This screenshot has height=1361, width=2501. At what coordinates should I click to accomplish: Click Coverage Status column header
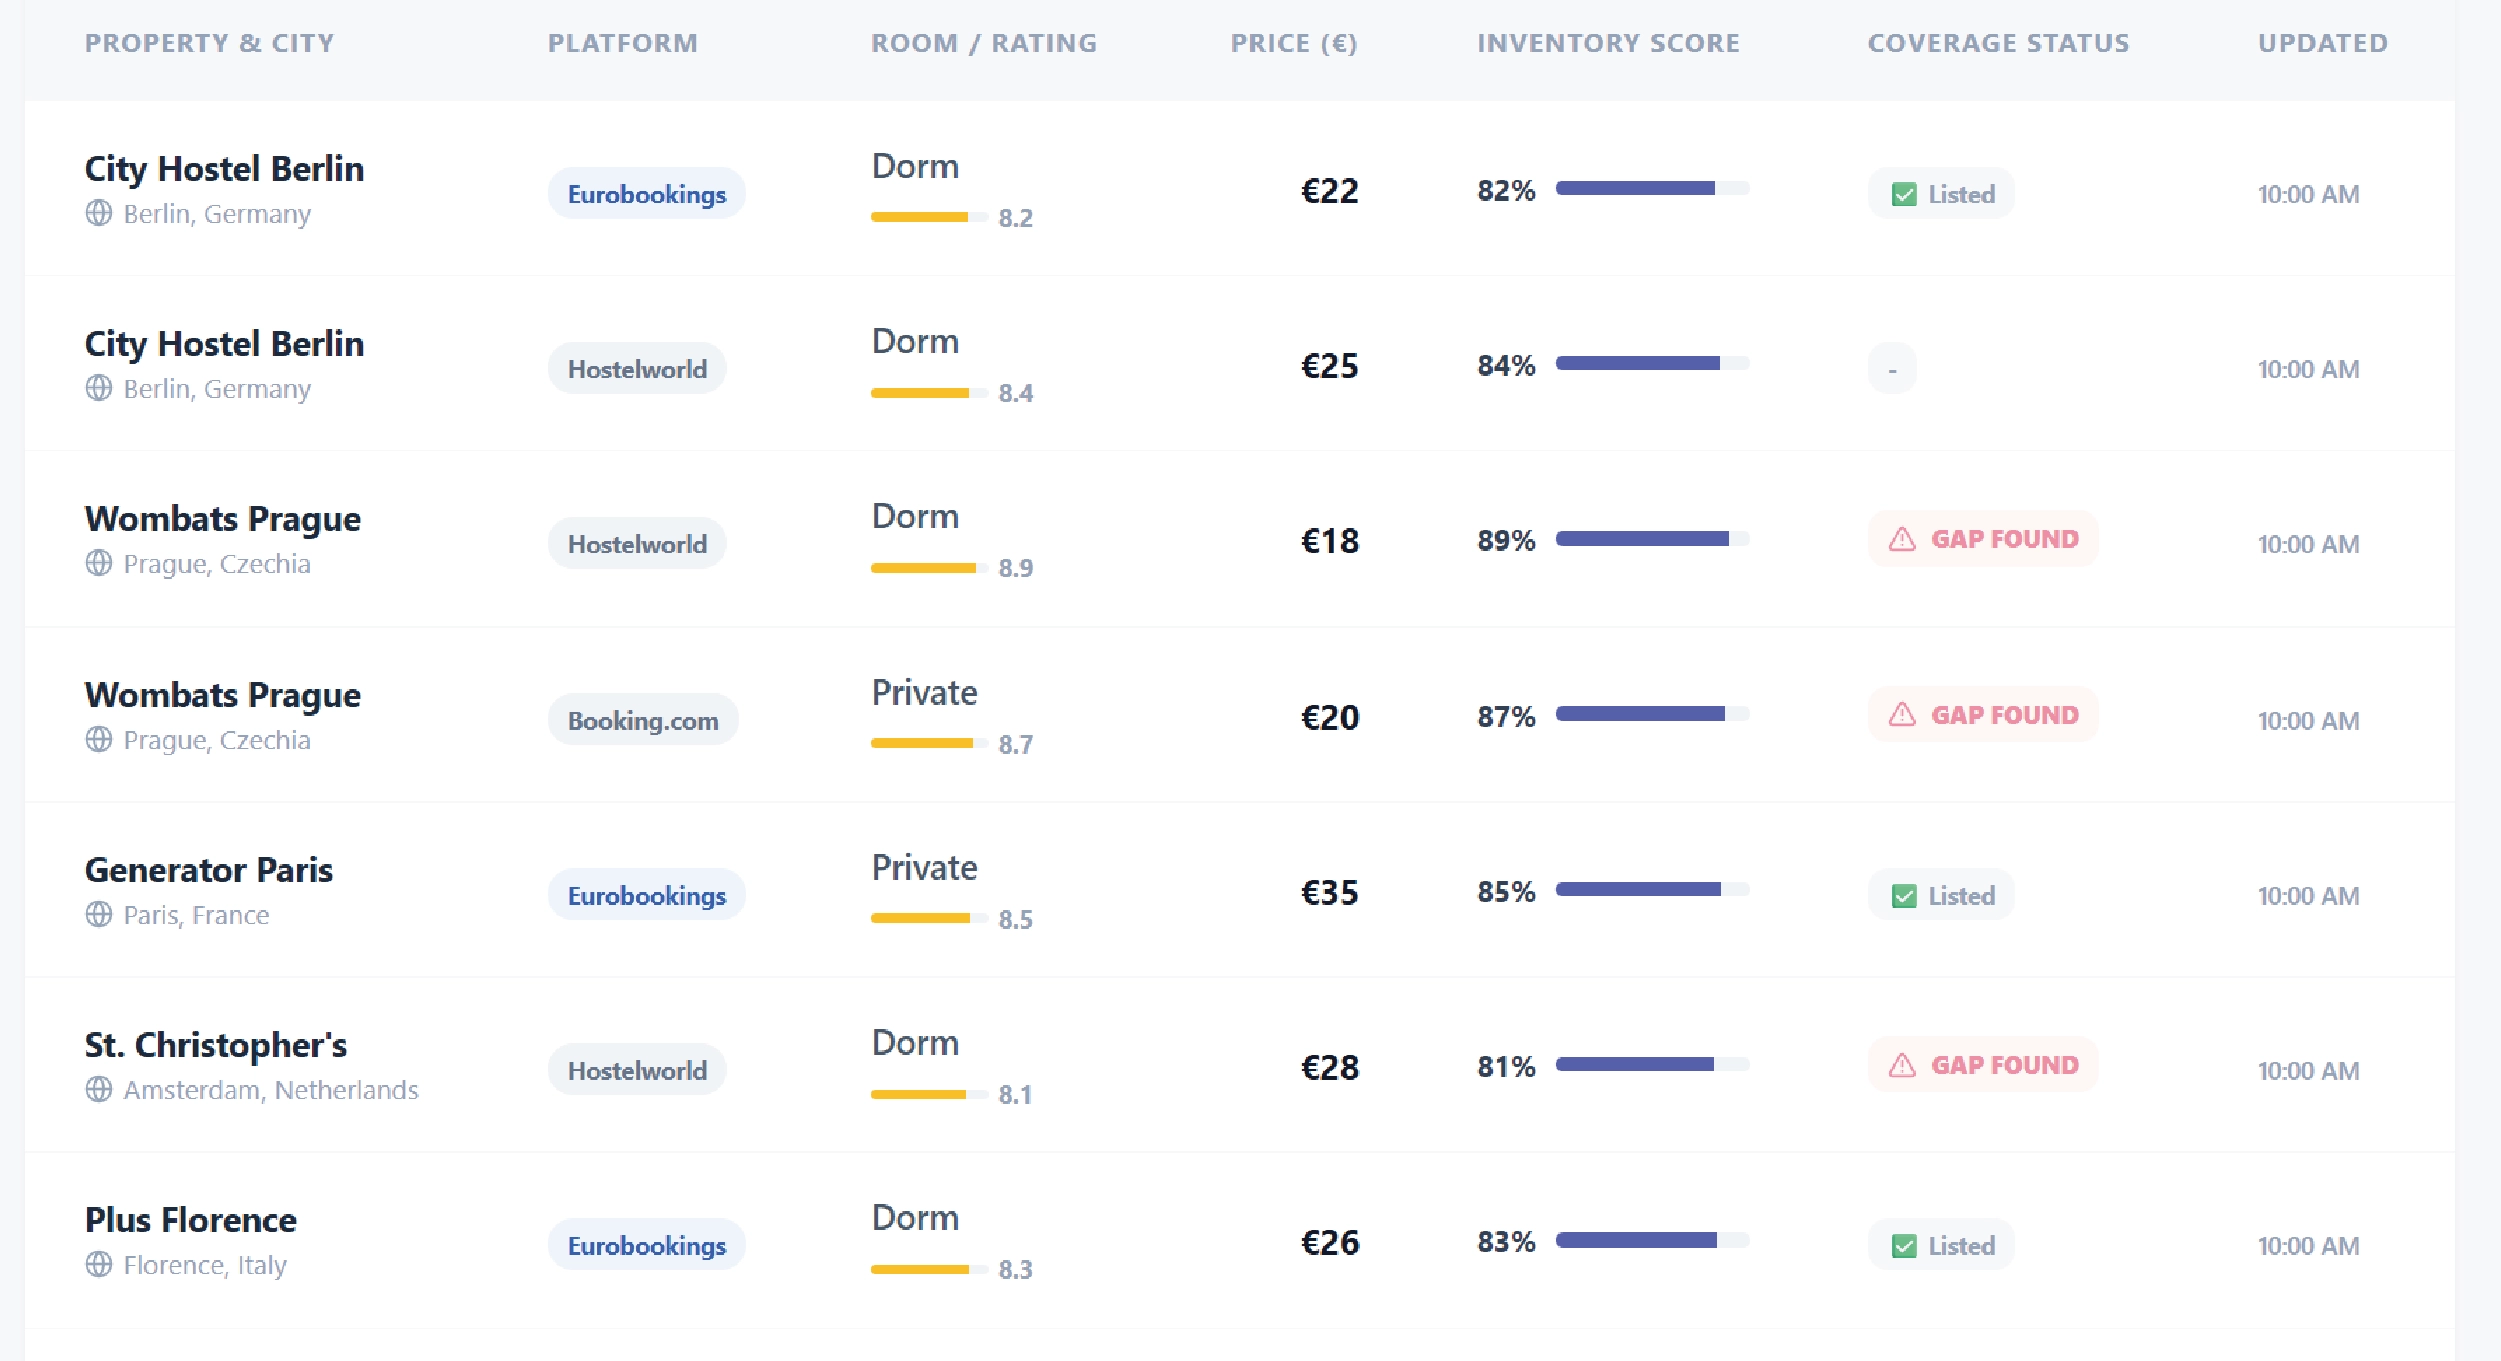pyautogui.click(x=1998, y=43)
